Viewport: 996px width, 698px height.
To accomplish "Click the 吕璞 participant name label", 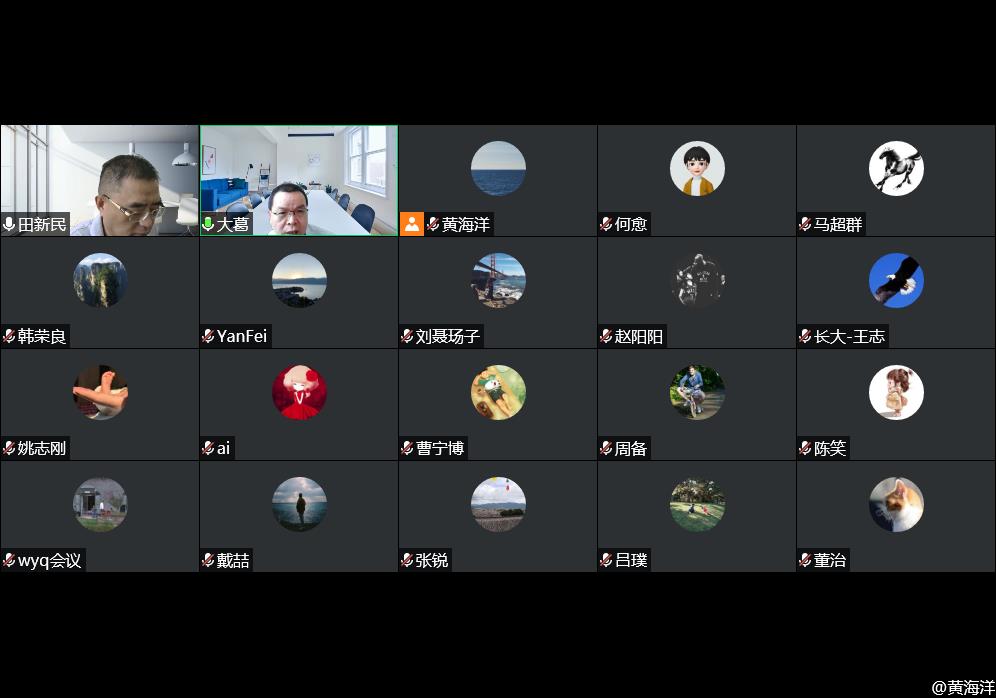I will coord(631,560).
